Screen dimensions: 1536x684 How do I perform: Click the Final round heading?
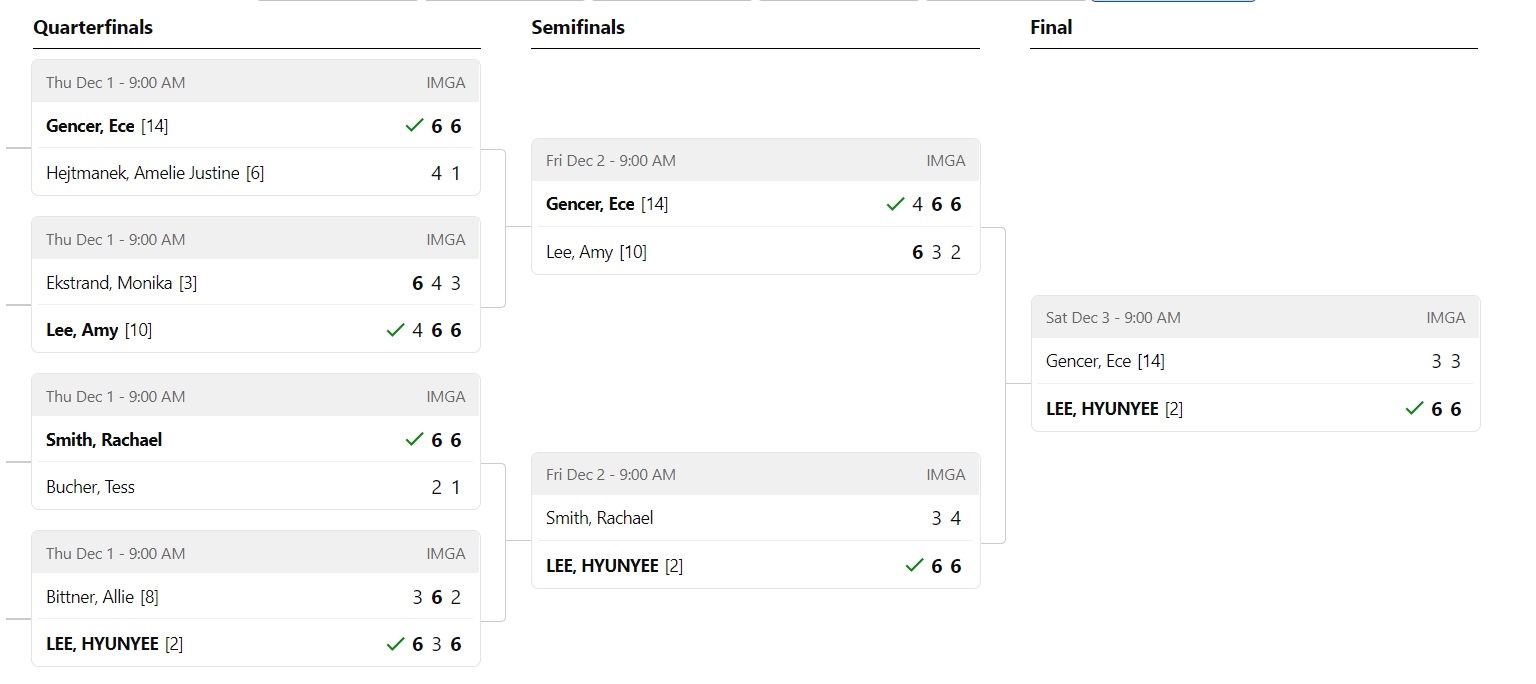tap(1051, 28)
